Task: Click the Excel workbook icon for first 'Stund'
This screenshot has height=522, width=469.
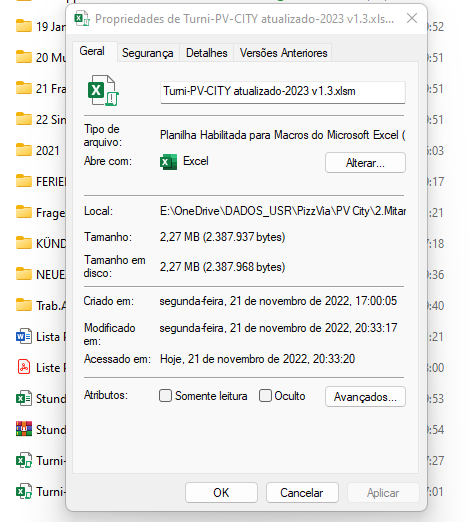Action: 24,398
